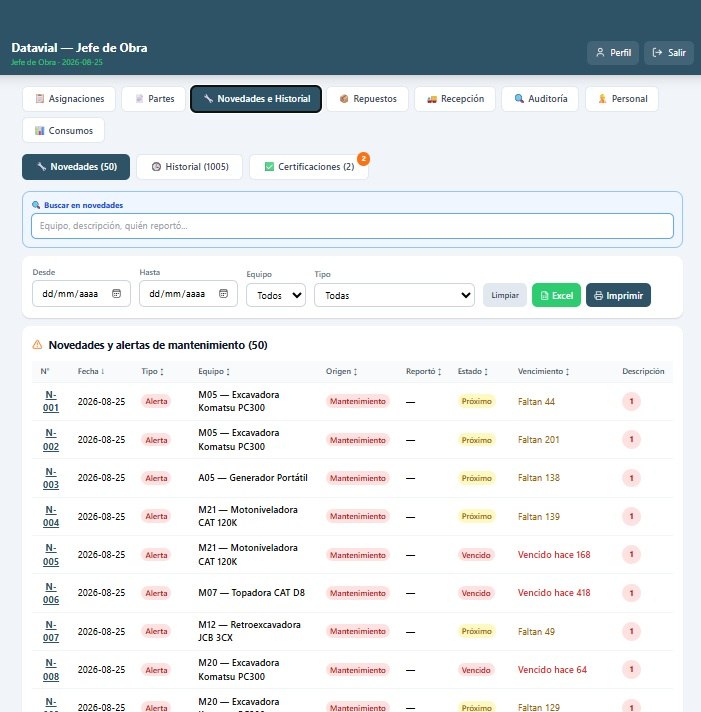Click description badge for N-006 row

[631, 593]
